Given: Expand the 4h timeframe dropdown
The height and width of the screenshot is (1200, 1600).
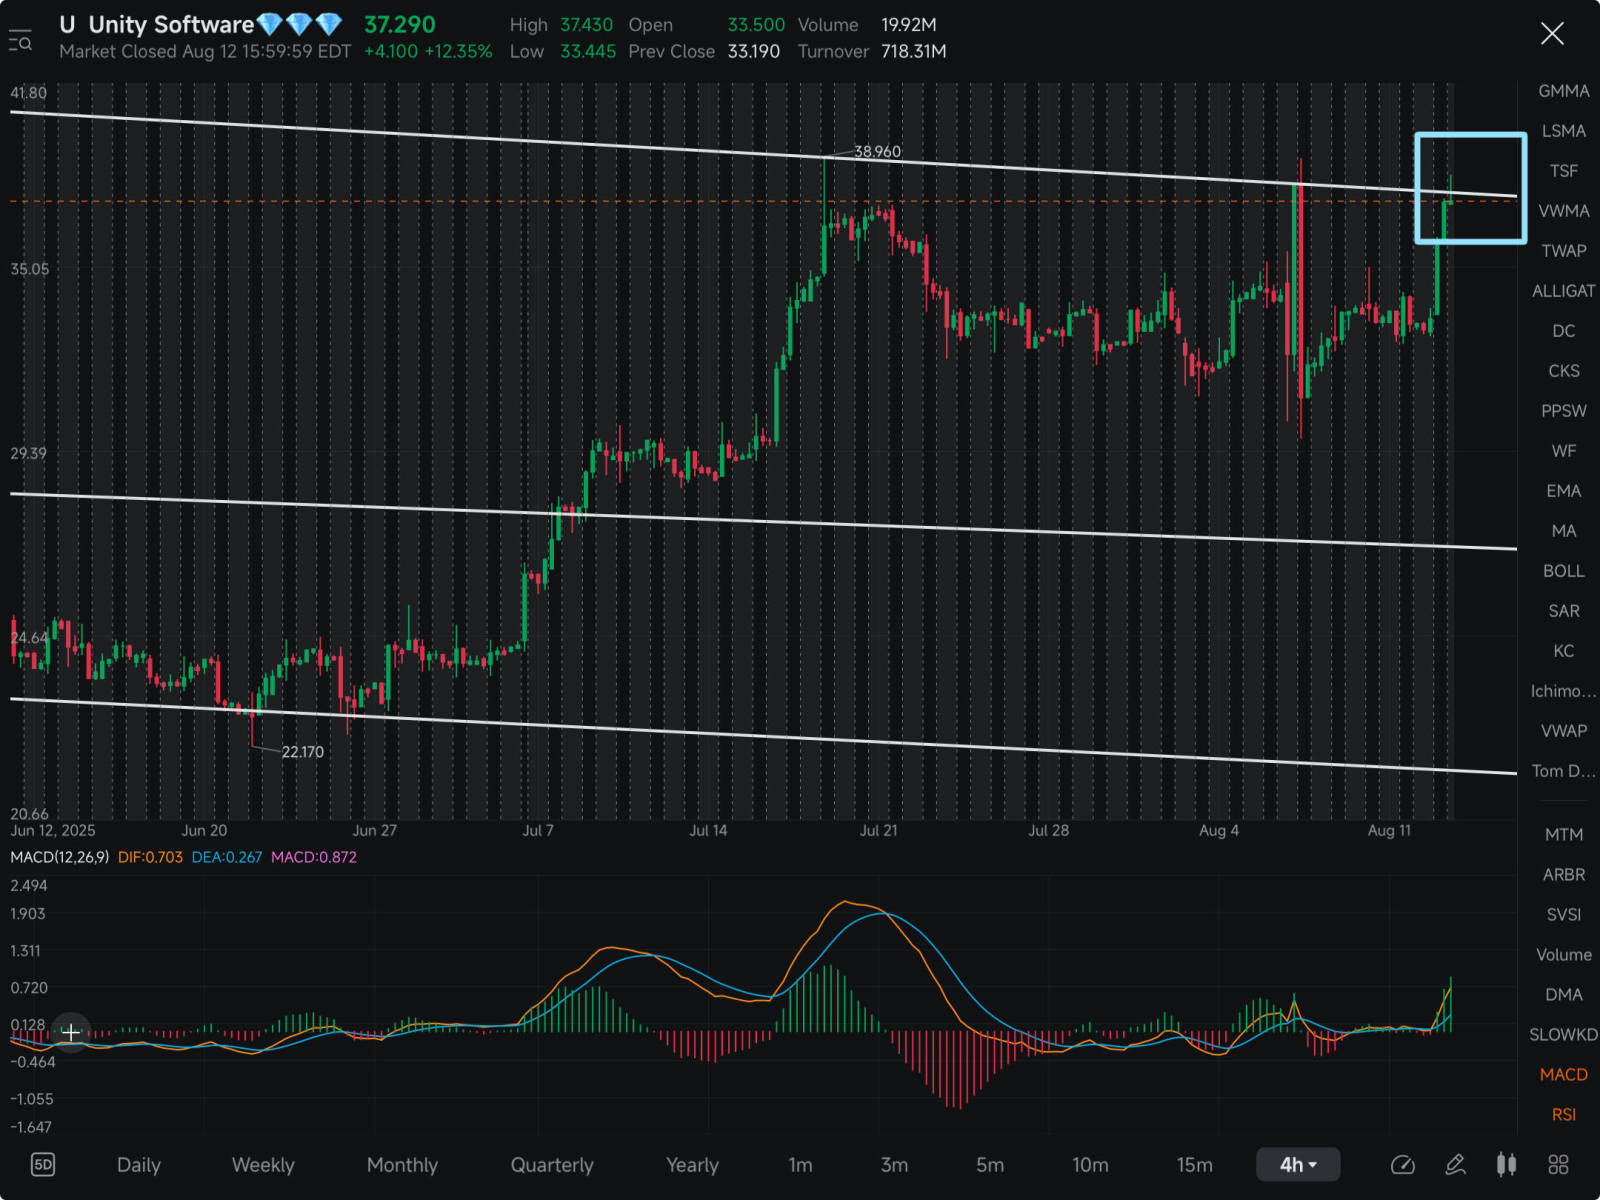Looking at the screenshot, I should pos(1297,1164).
